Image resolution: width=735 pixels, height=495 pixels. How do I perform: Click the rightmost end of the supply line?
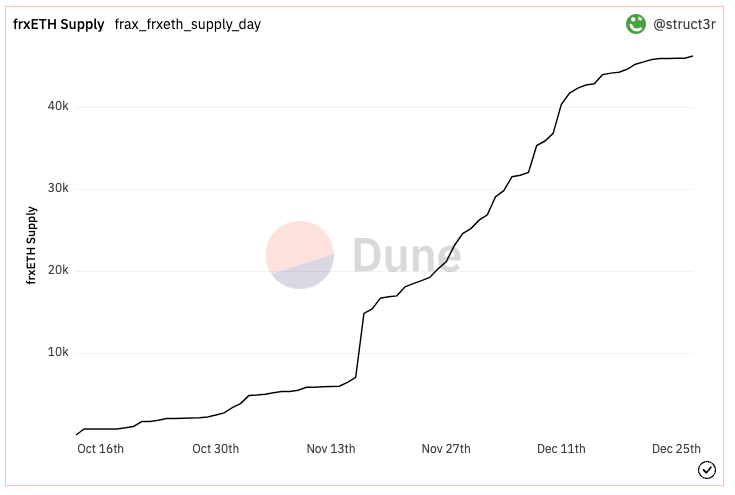pos(693,56)
